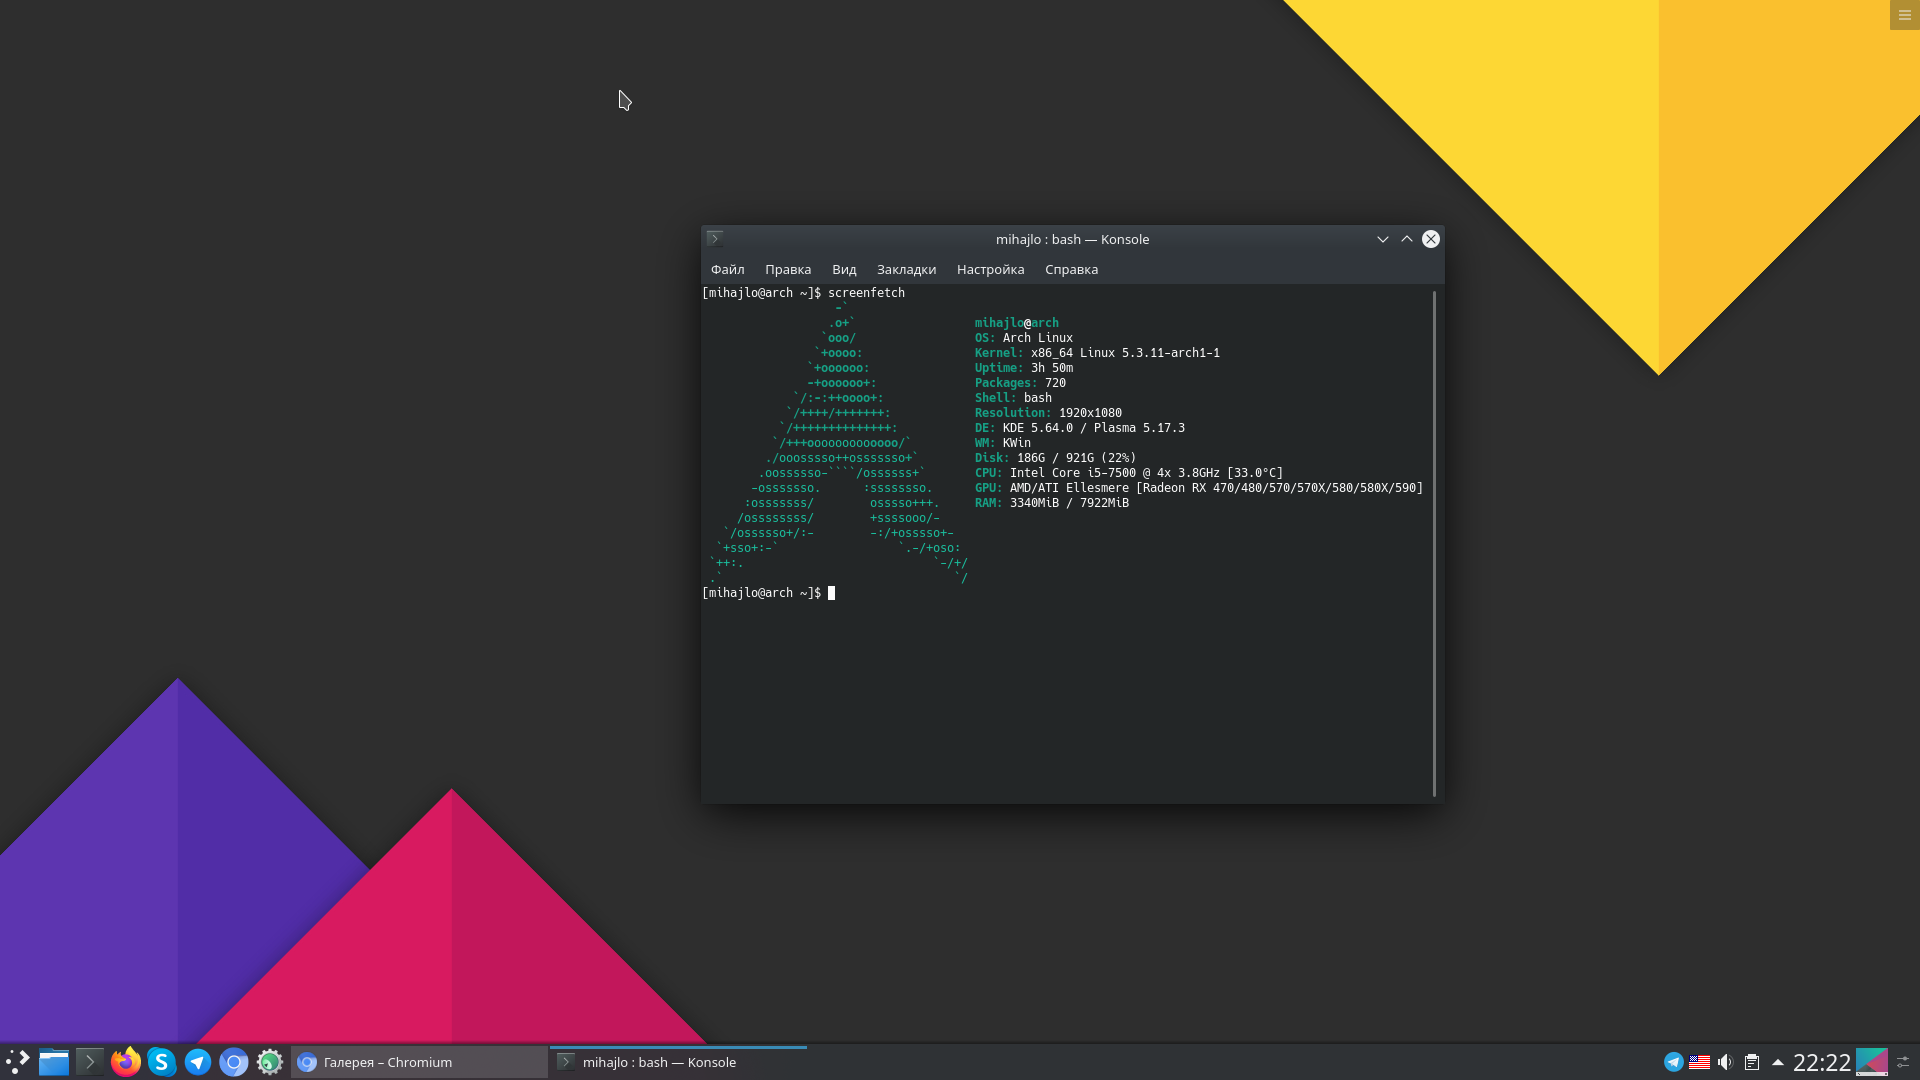This screenshot has height=1080, width=1920.
Task: Click the 'OS: Arch Linux' line
Action: tap(1024, 338)
